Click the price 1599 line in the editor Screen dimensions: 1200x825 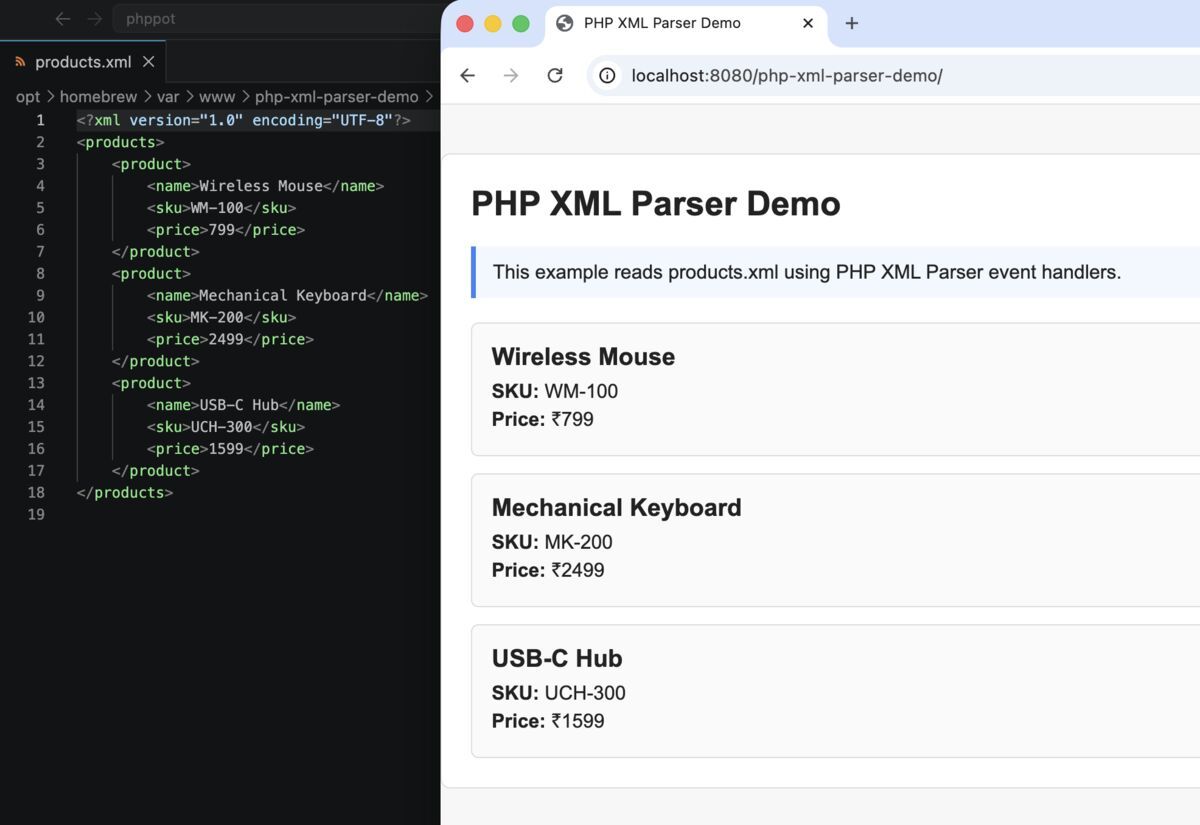pyautogui.click(x=230, y=449)
